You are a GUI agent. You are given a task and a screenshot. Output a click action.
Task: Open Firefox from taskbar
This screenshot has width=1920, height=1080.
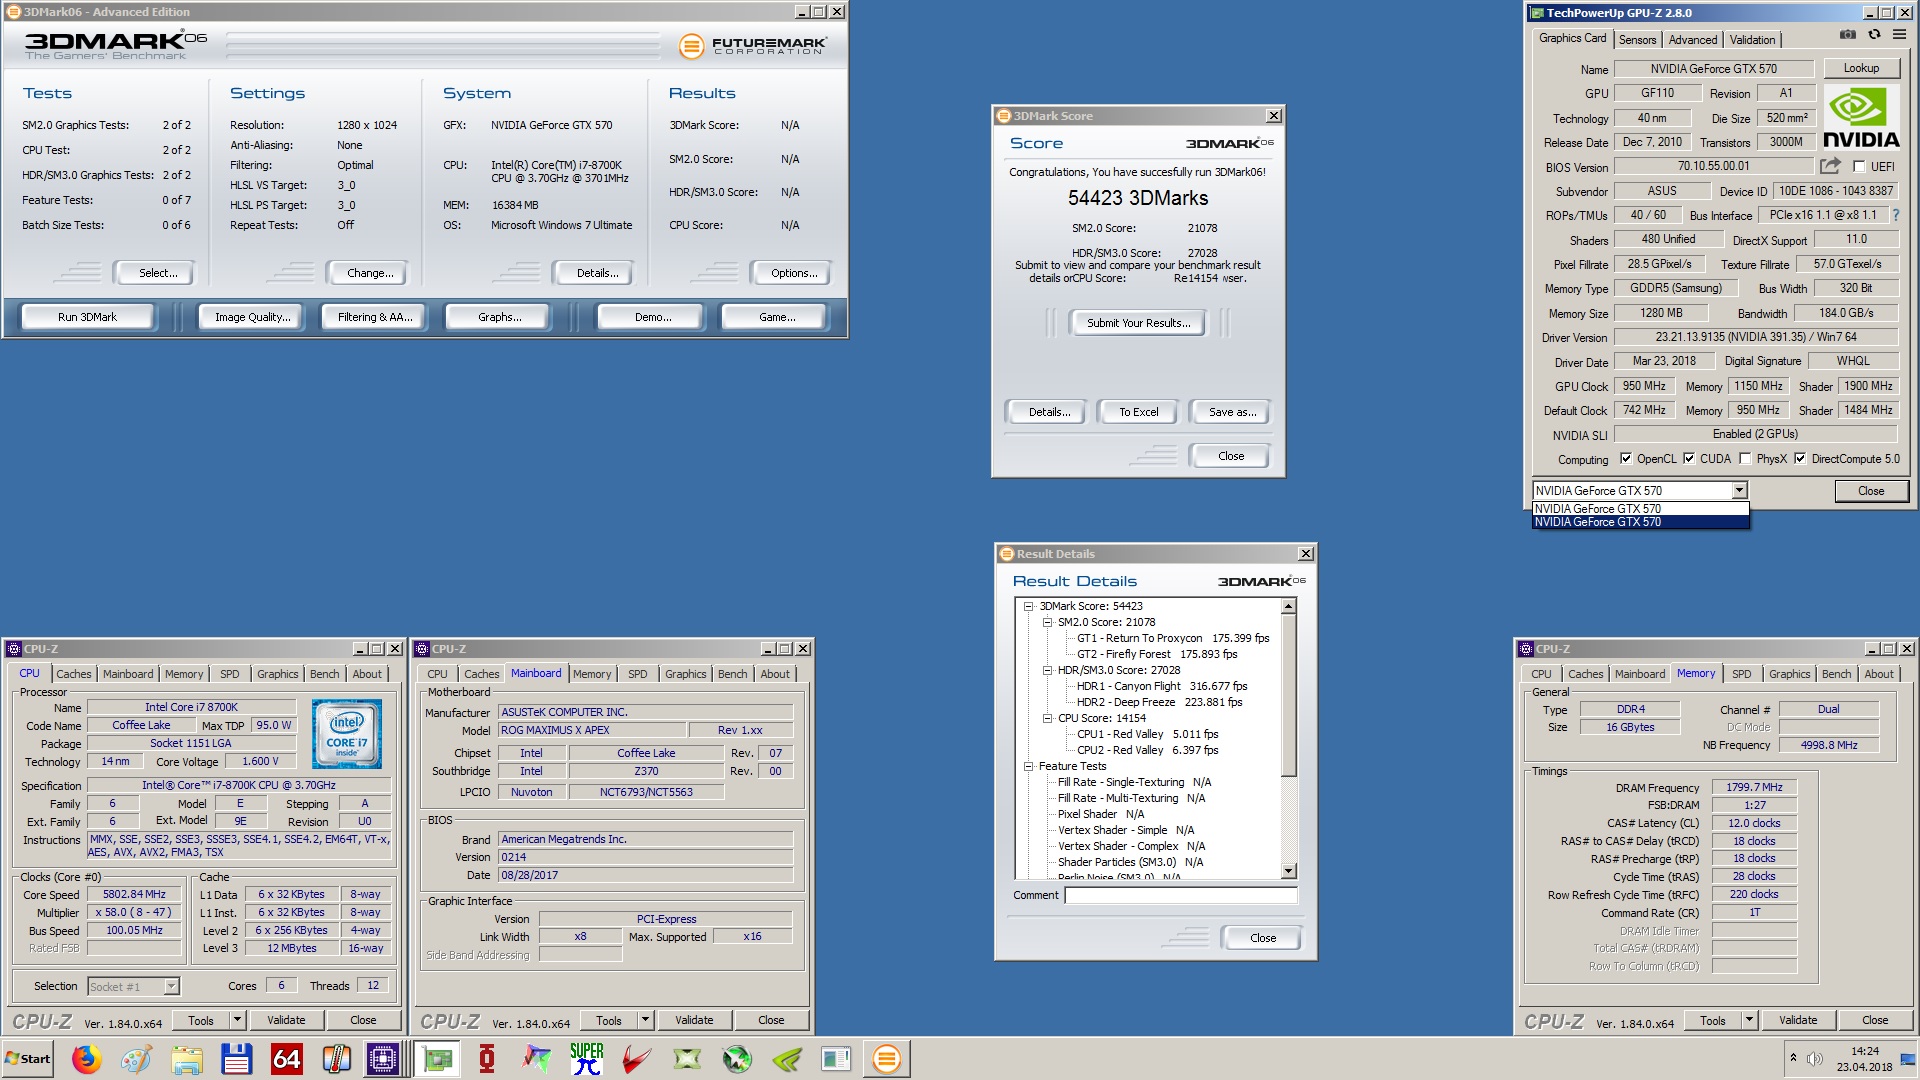click(87, 1059)
